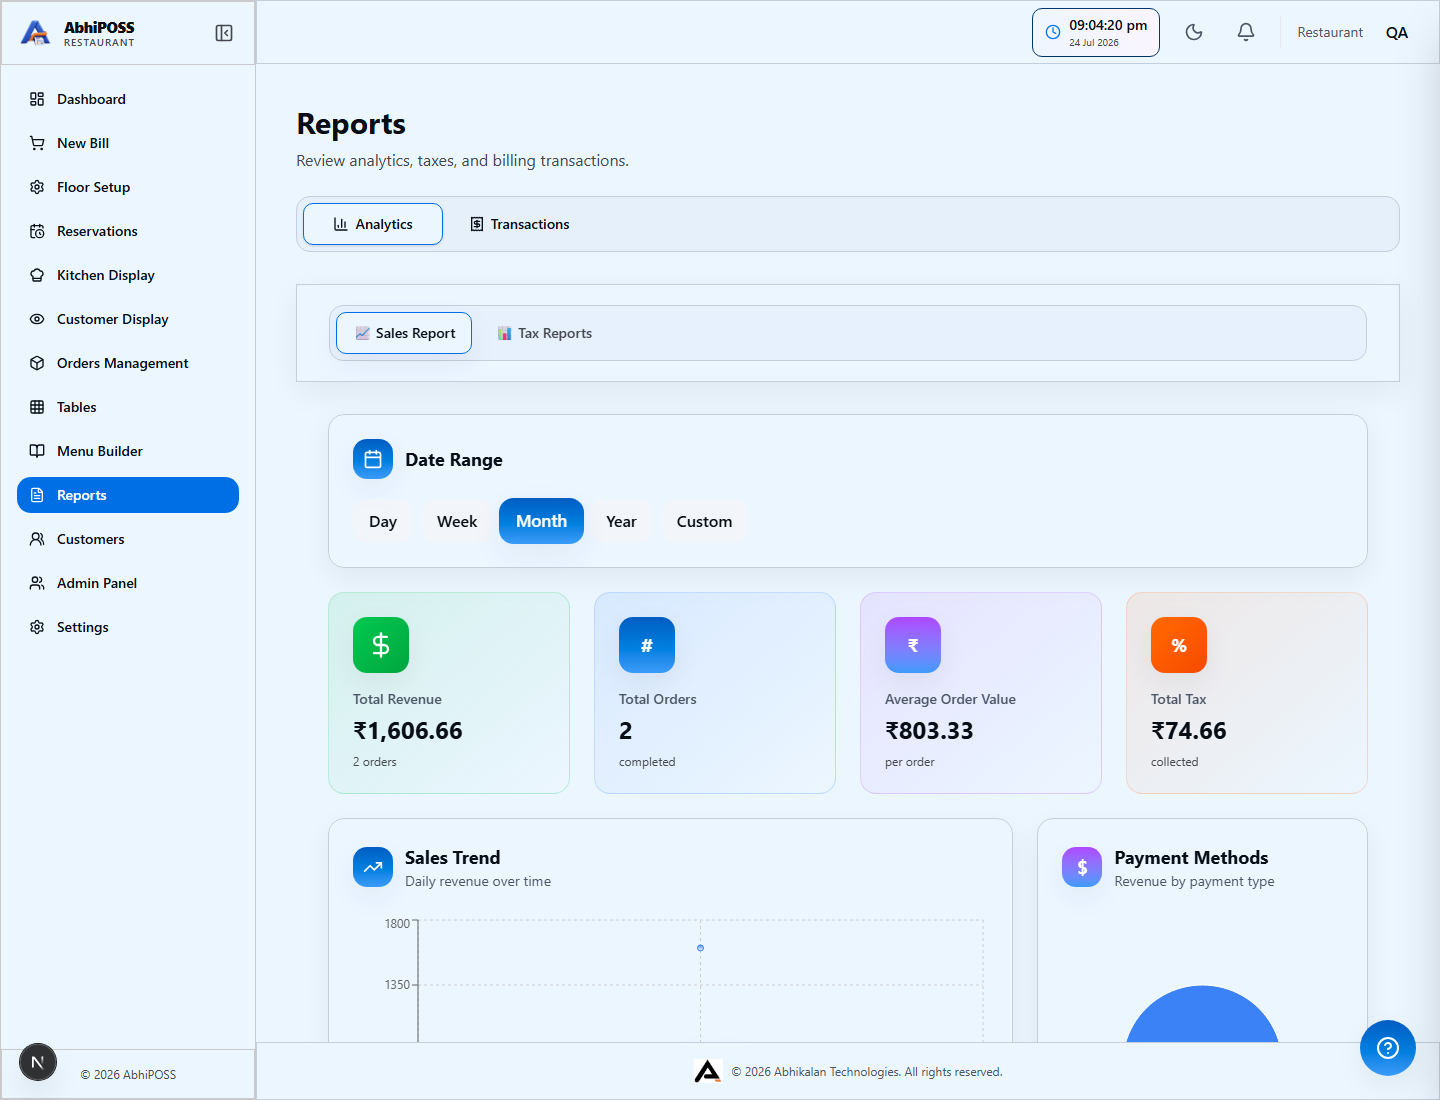This screenshot has height=1100, width=1440.
Task: Click the data point on Sales Trend chart
Action: click(700, 948)
